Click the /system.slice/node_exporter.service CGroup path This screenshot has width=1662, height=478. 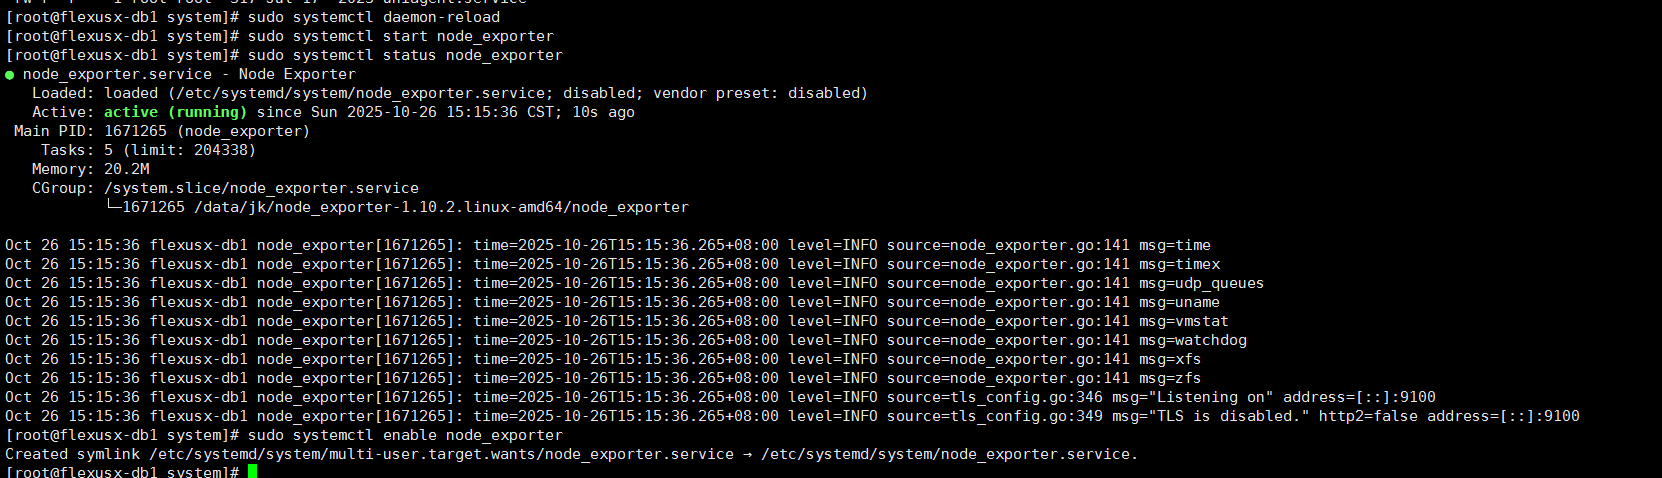(x=261, y=188)
